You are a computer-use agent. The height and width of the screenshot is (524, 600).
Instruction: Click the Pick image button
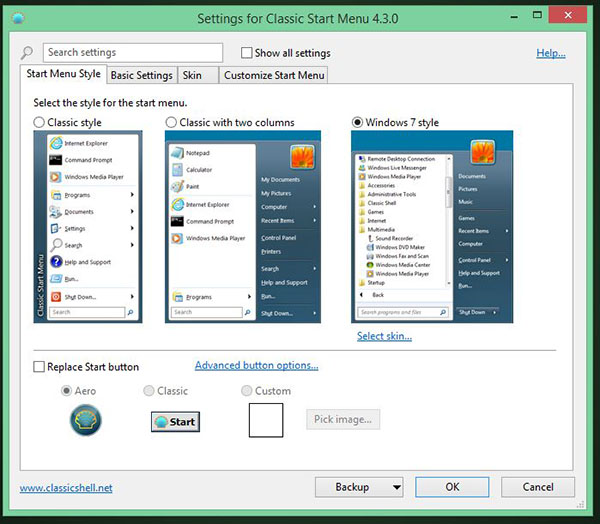tap(343, 420)
